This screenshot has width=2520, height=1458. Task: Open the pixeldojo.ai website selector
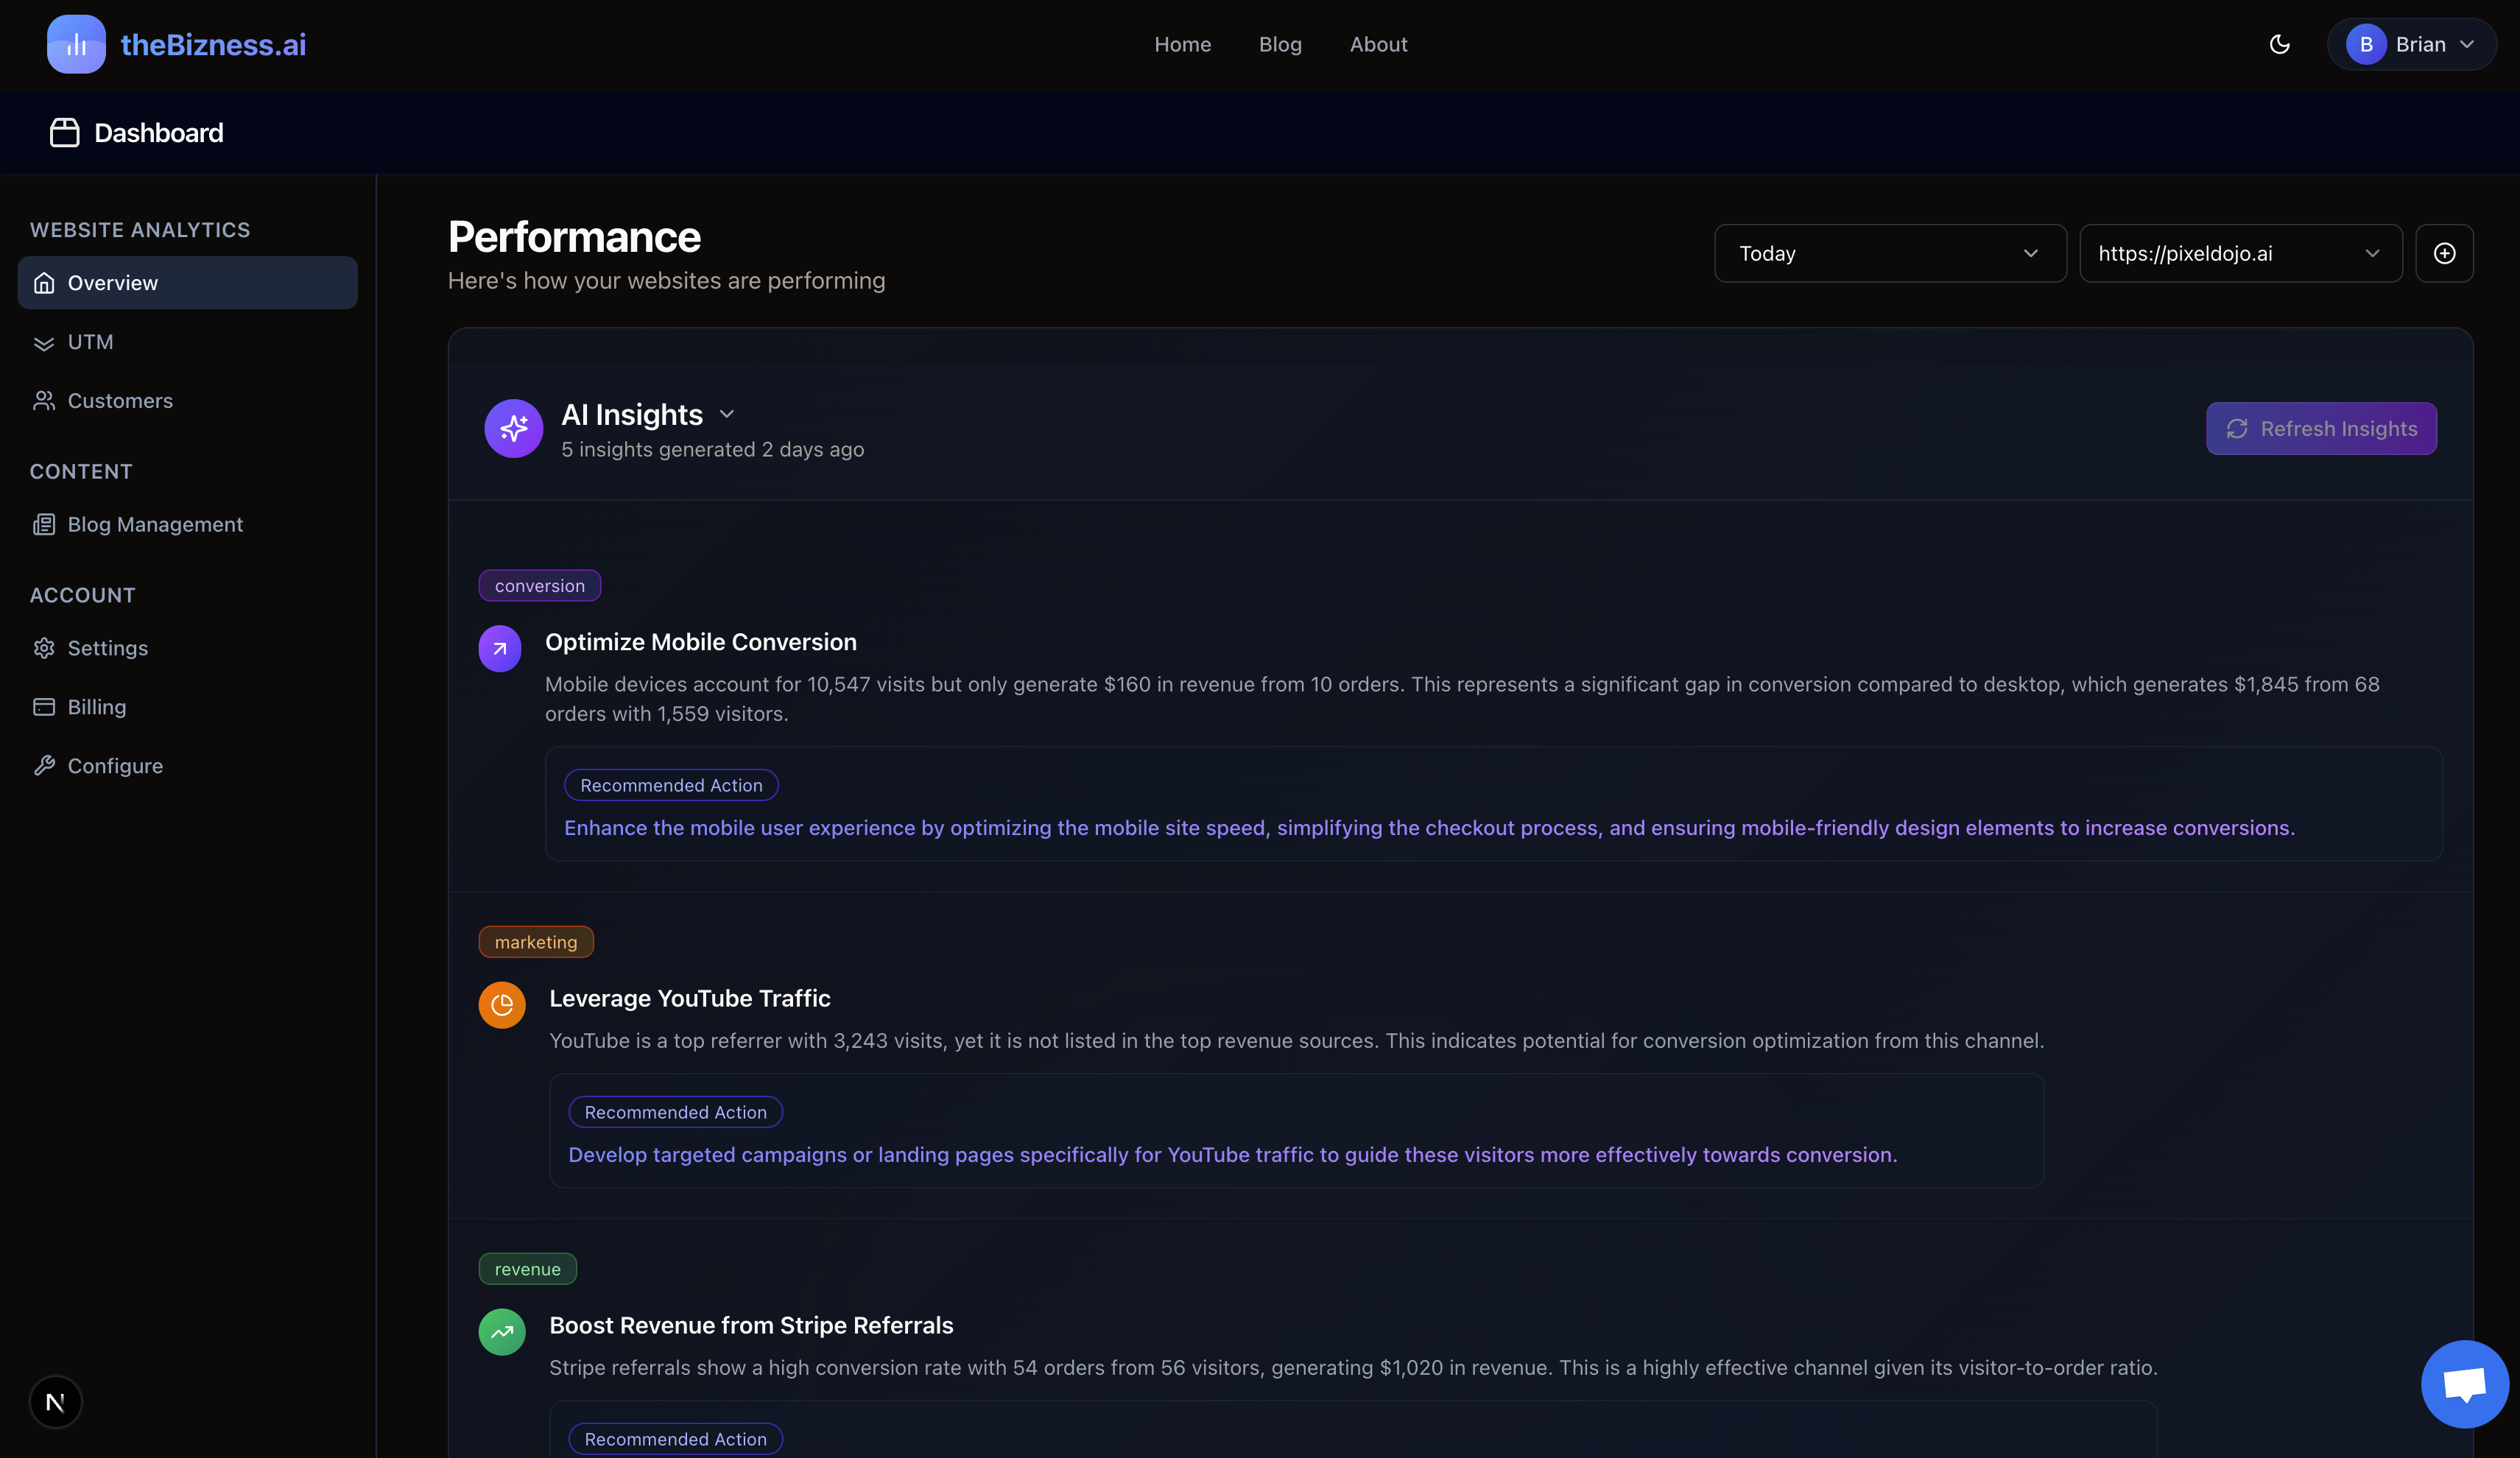coord(2240,254)
